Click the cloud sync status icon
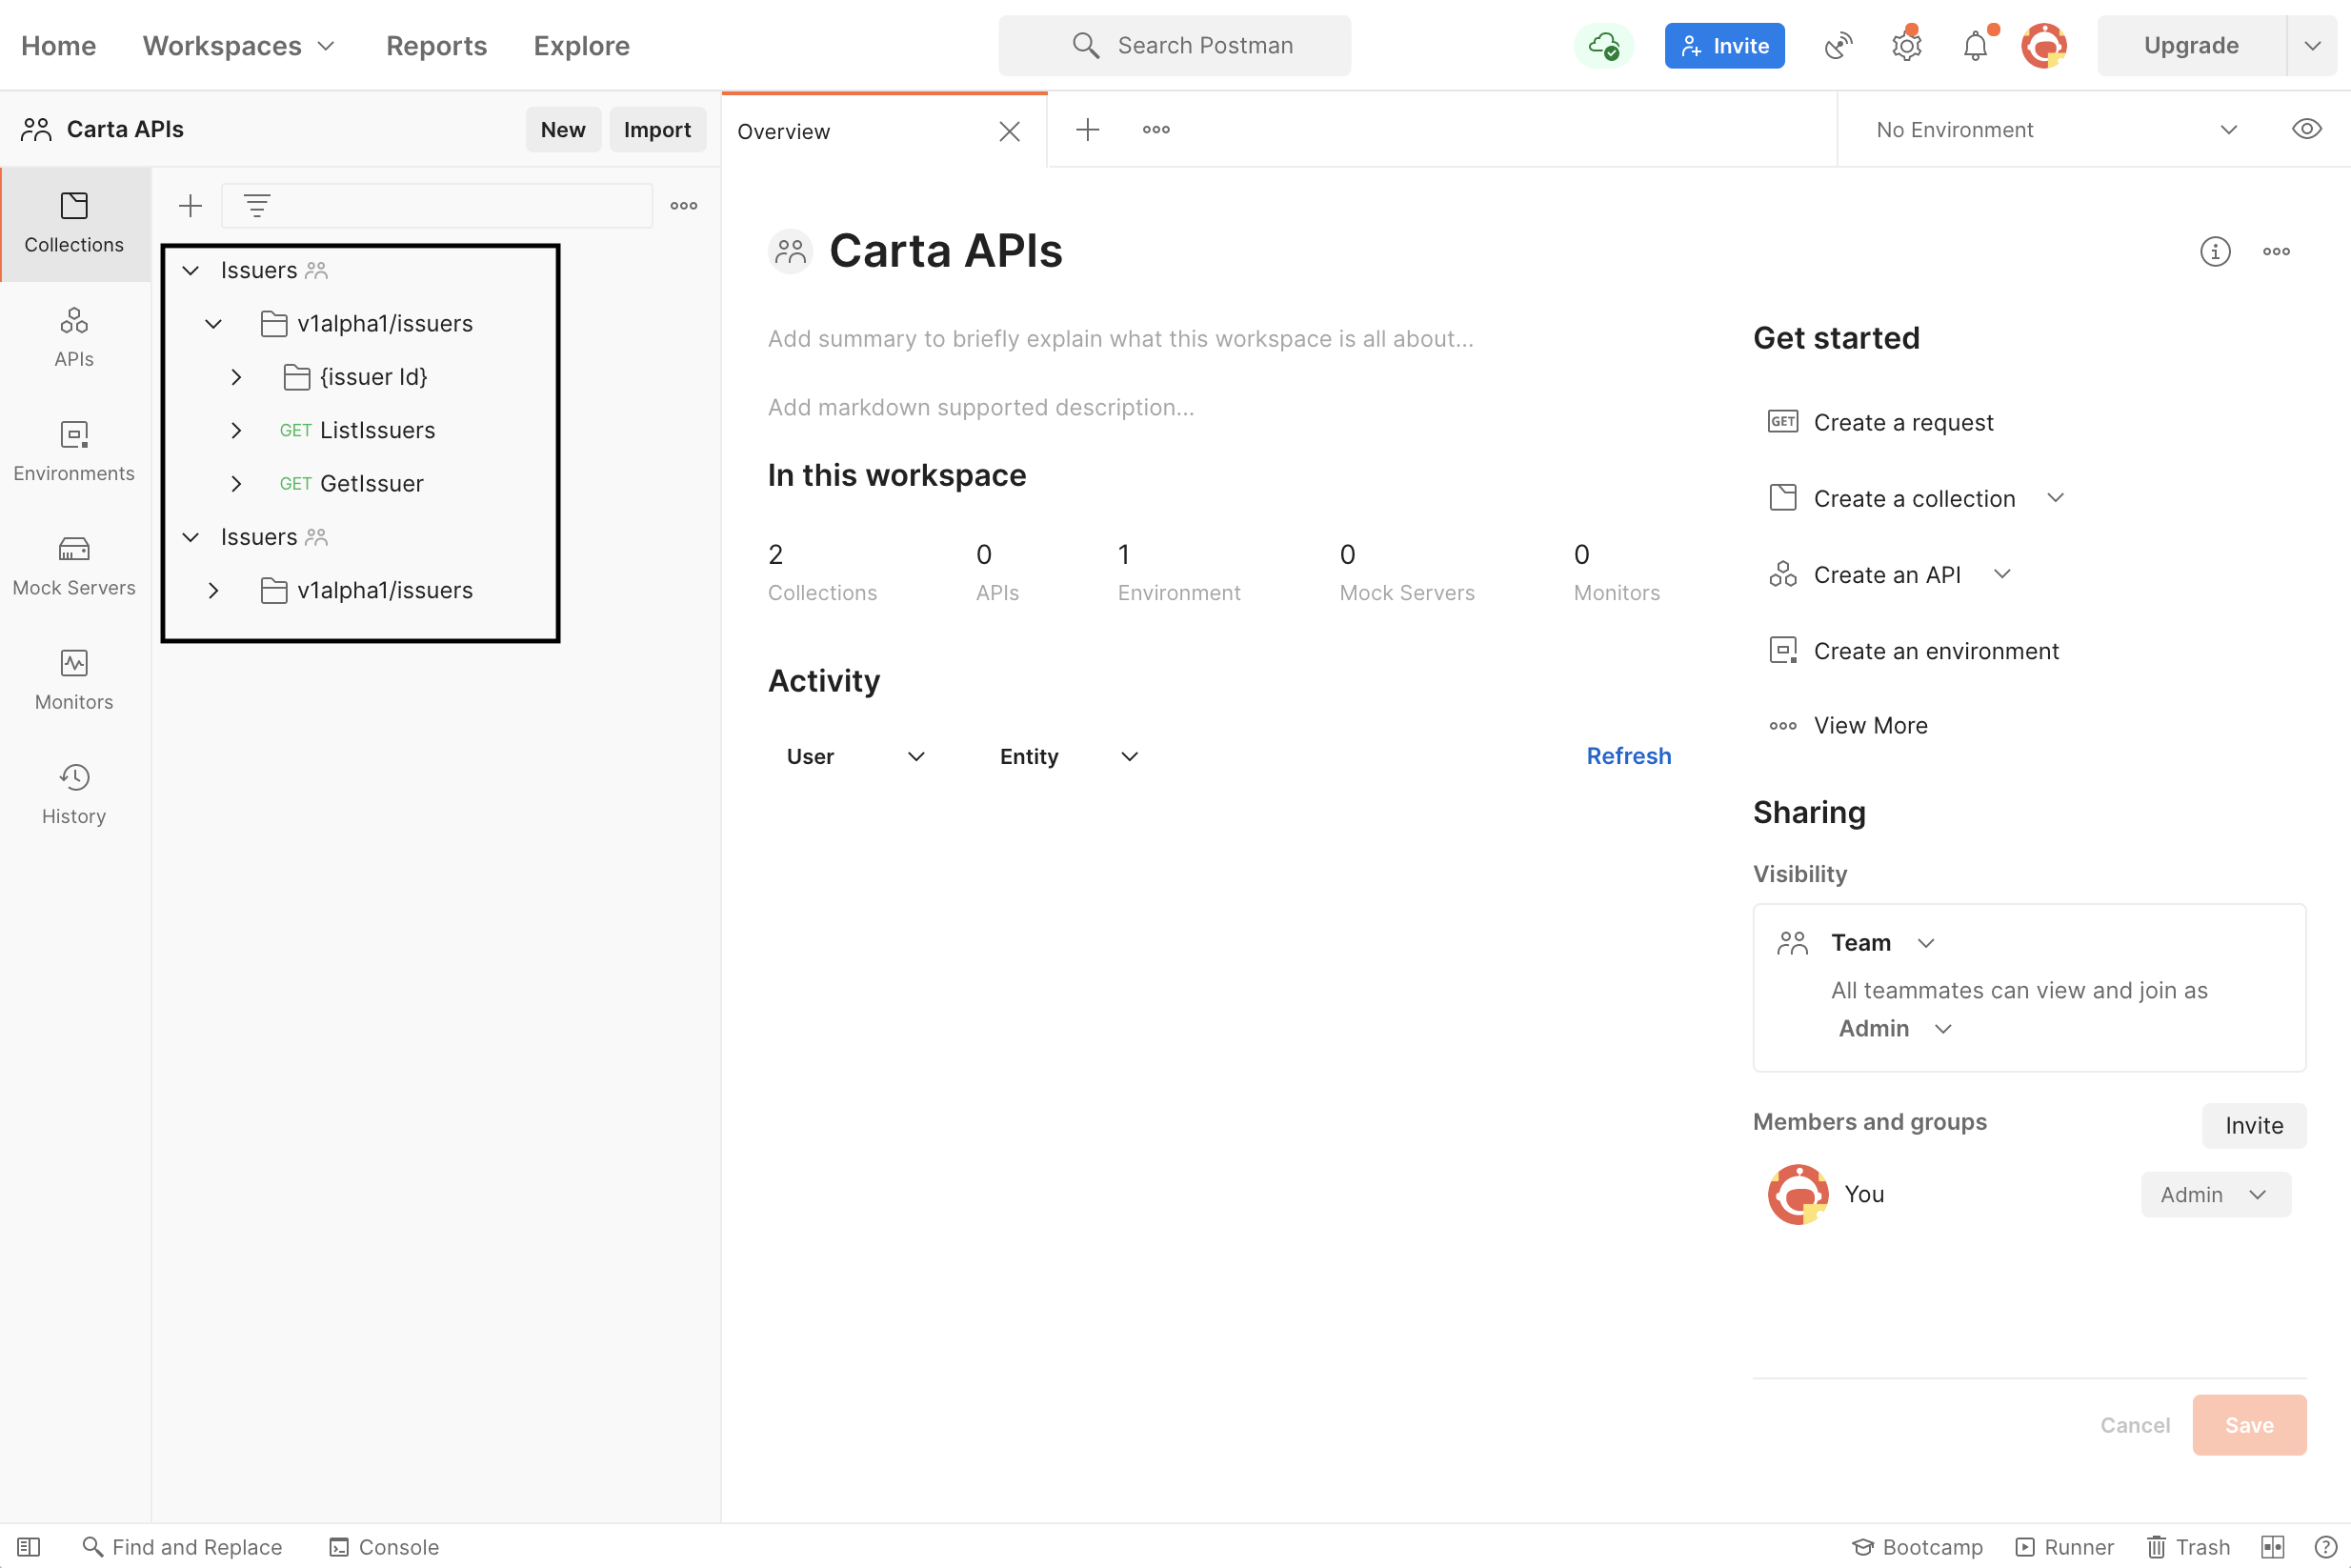The height and width of the screenshot is (1568, 2351). (1603, 46)
